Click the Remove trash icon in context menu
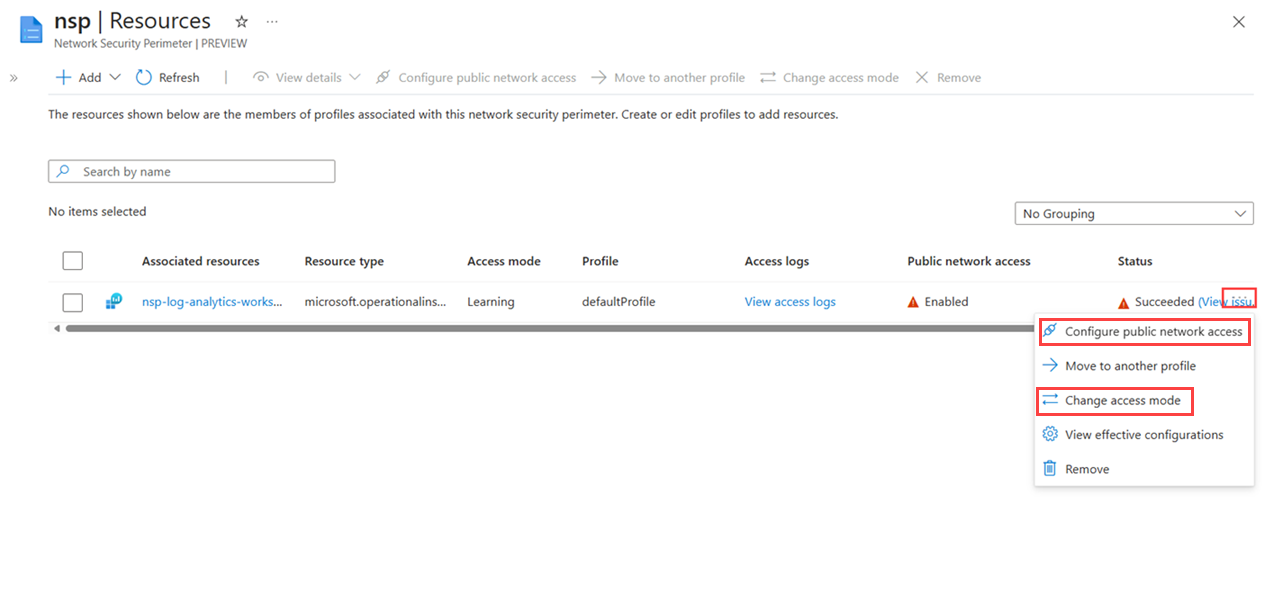1273x611 pixels. click(1050, 468)
